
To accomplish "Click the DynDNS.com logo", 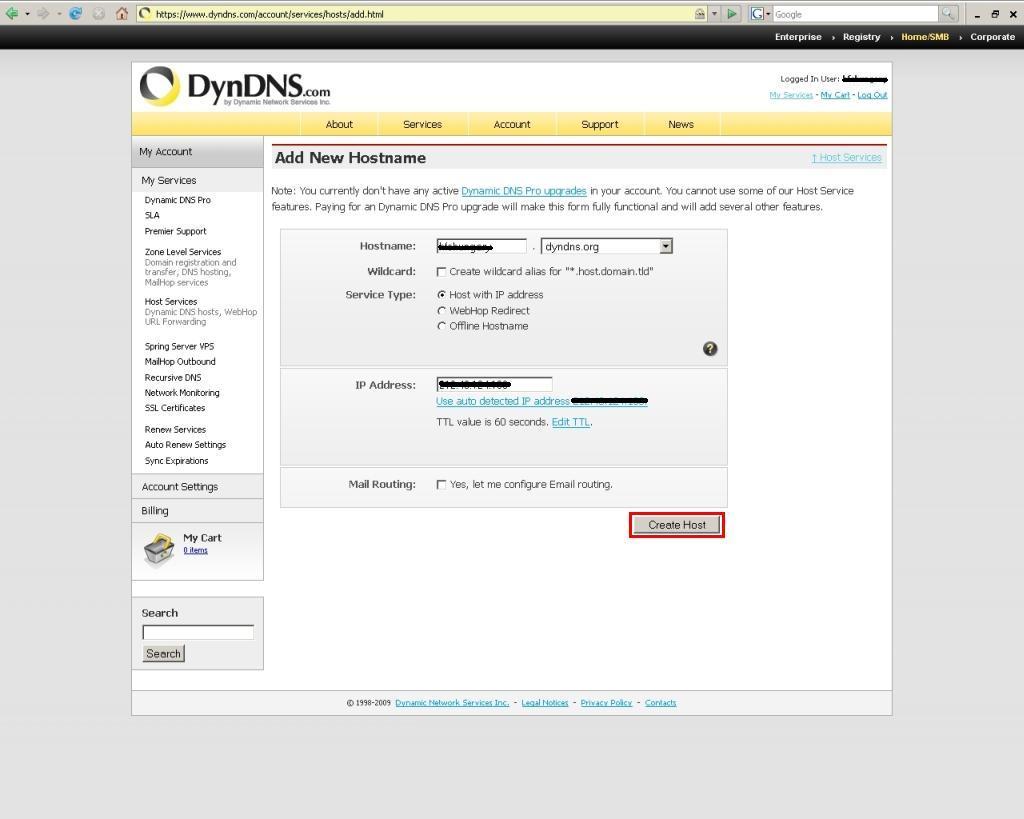I will (x=235, y=86).
